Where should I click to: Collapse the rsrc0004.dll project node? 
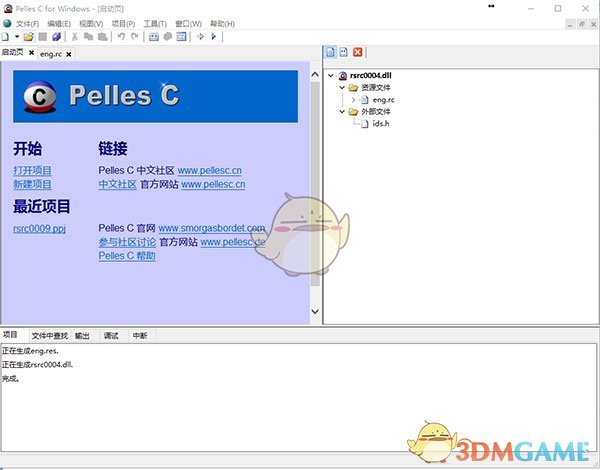332,75
